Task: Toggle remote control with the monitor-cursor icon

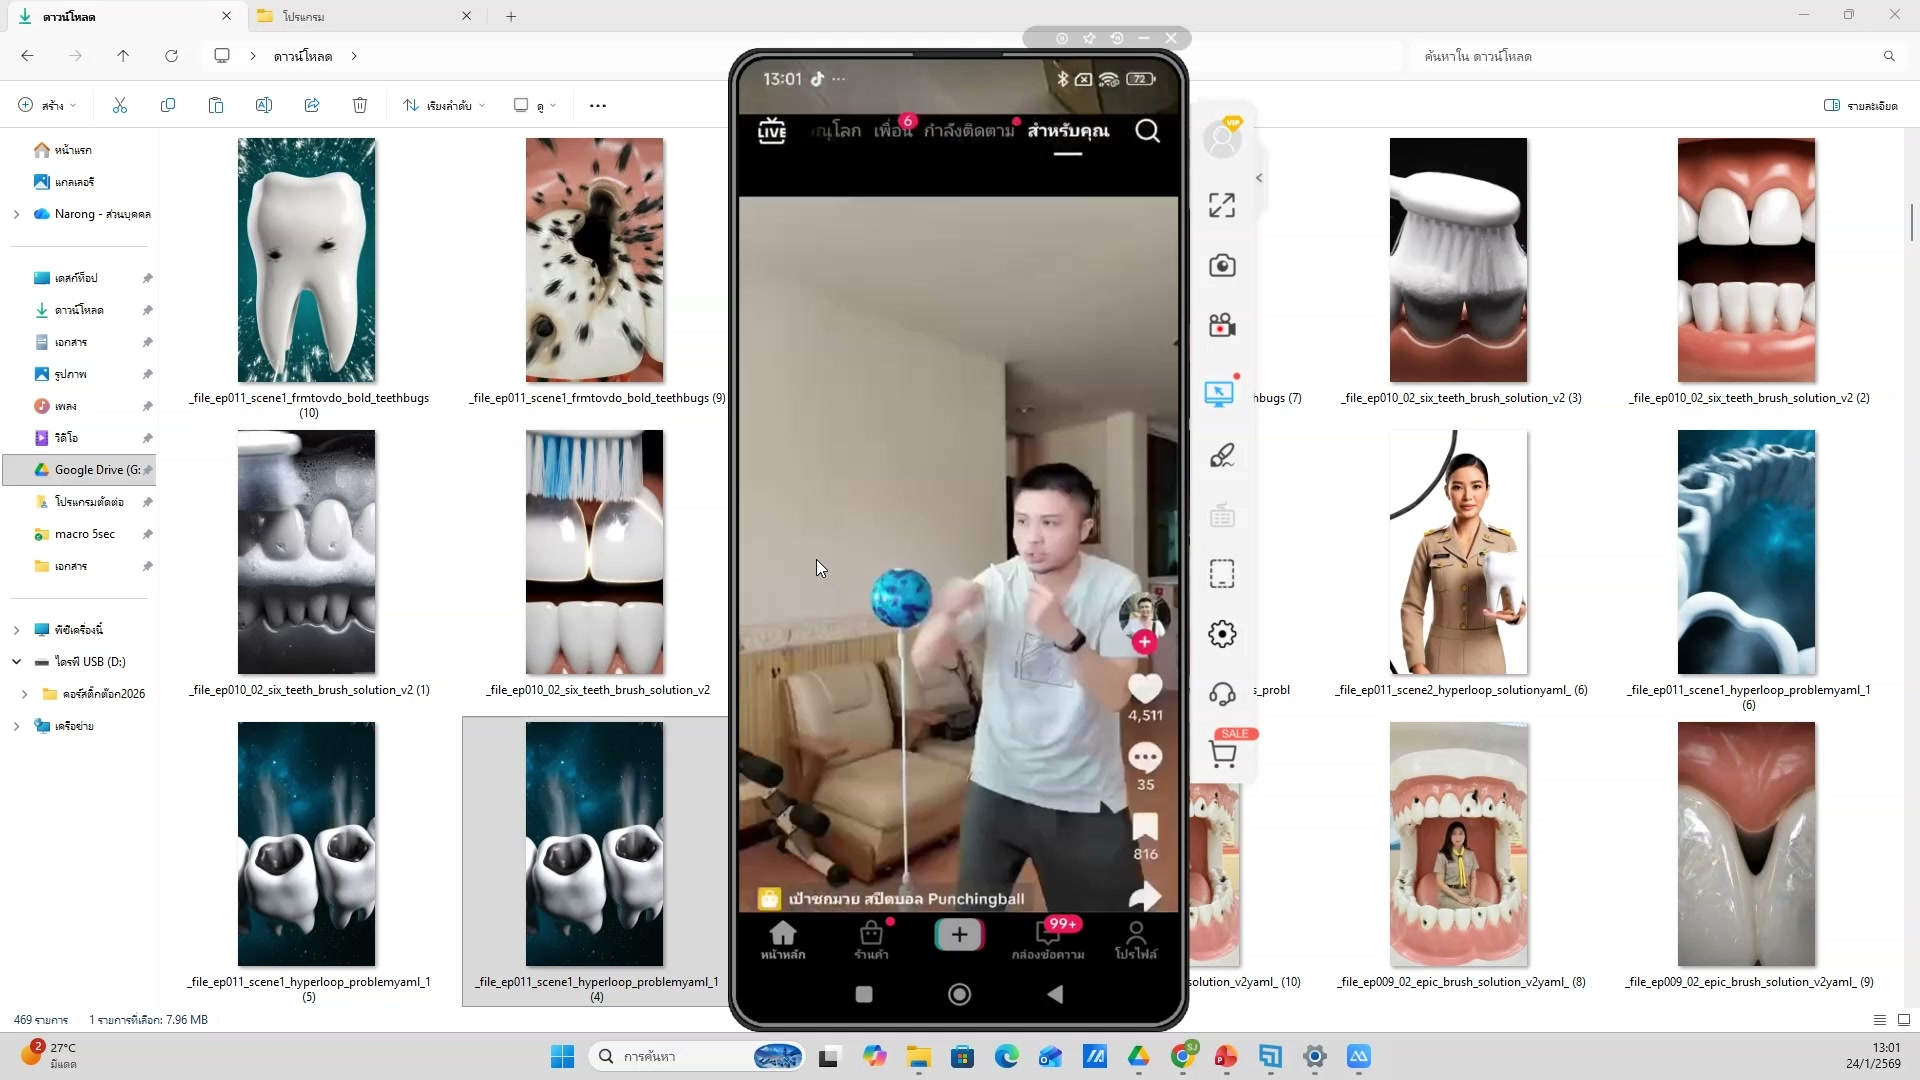Action: 1219,393
